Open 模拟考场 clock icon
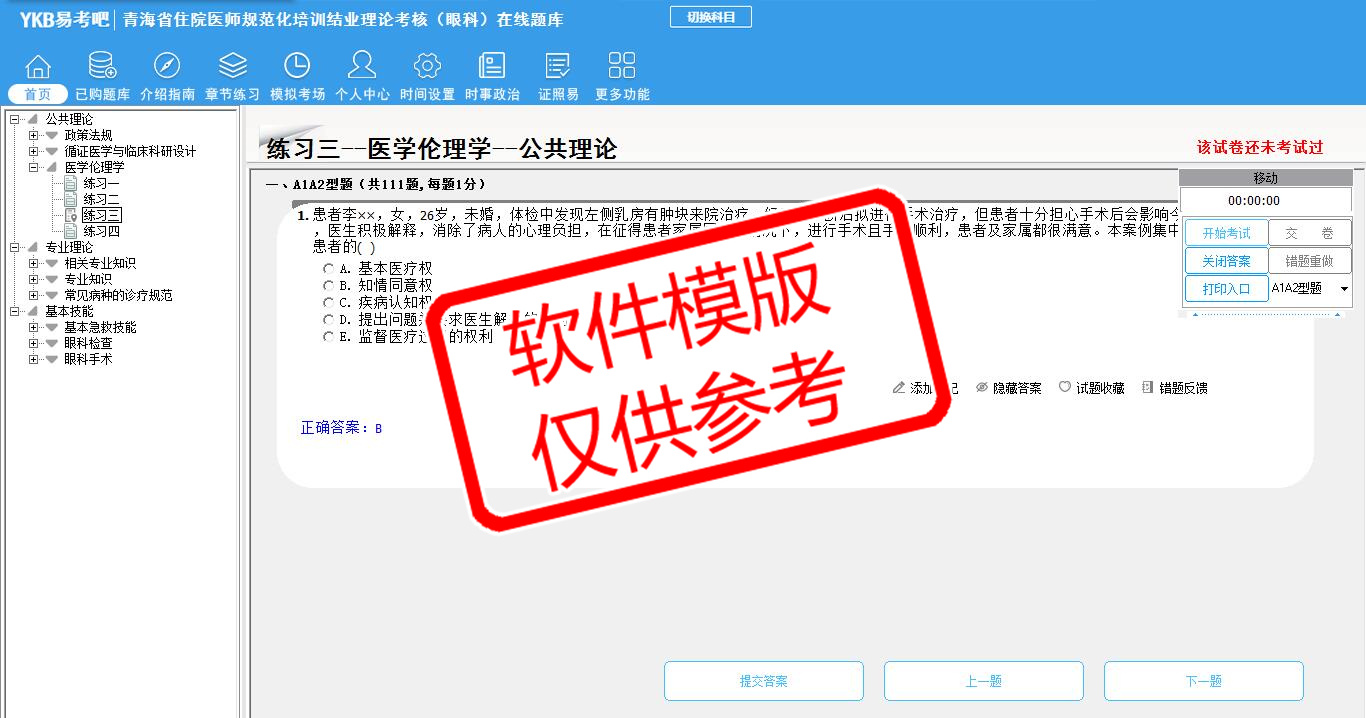Screen dimensions: 1366x718 point(297,67)
